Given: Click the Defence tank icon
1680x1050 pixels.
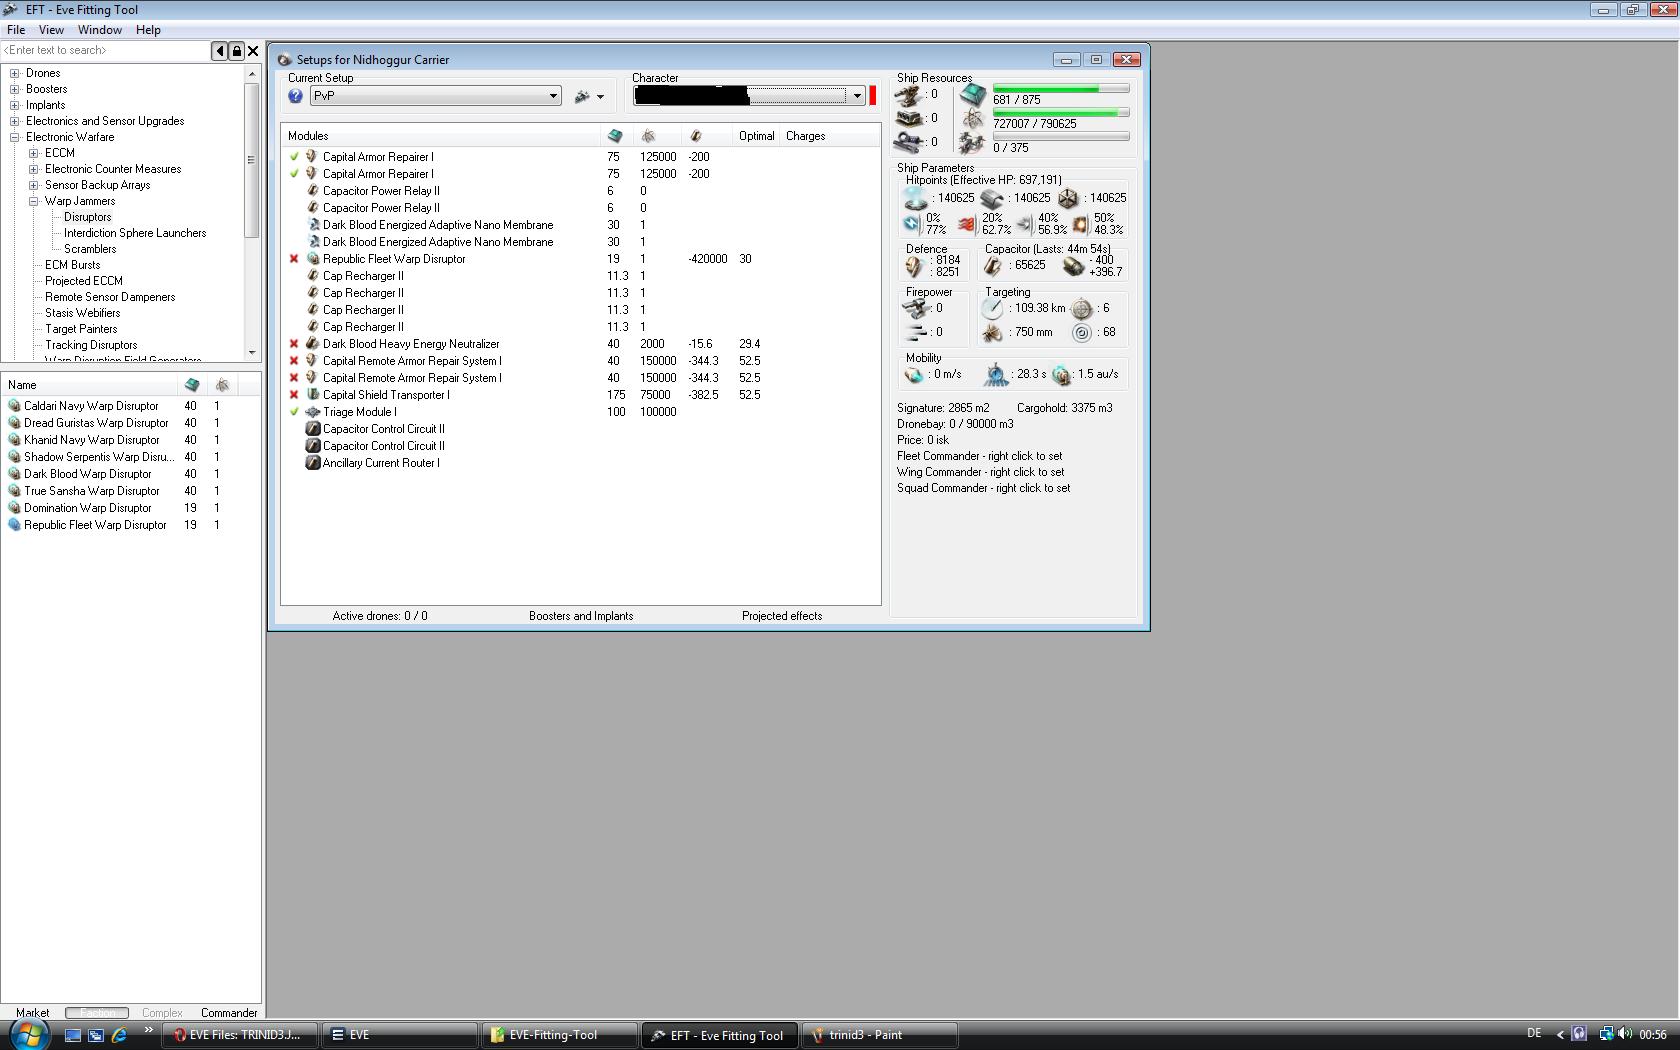Looking at the screenshot, I should pos(914,266).
